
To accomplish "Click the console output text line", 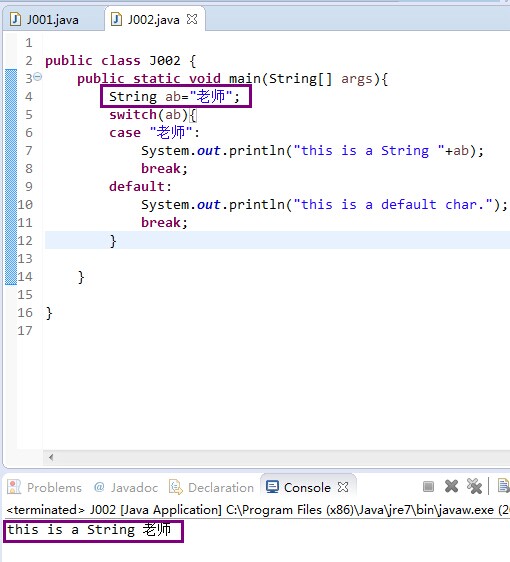I will 89,529.
